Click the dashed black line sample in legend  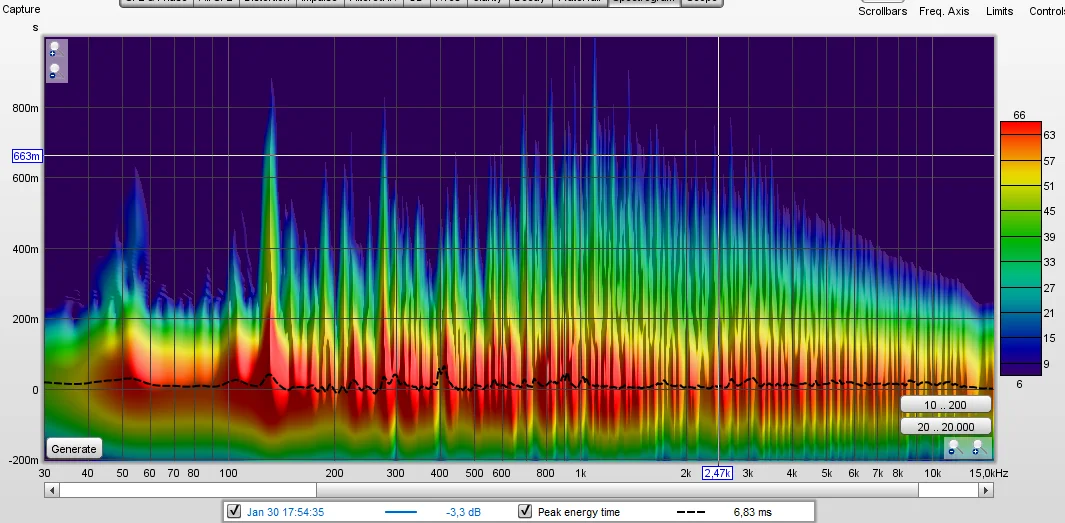click(691, 512)
